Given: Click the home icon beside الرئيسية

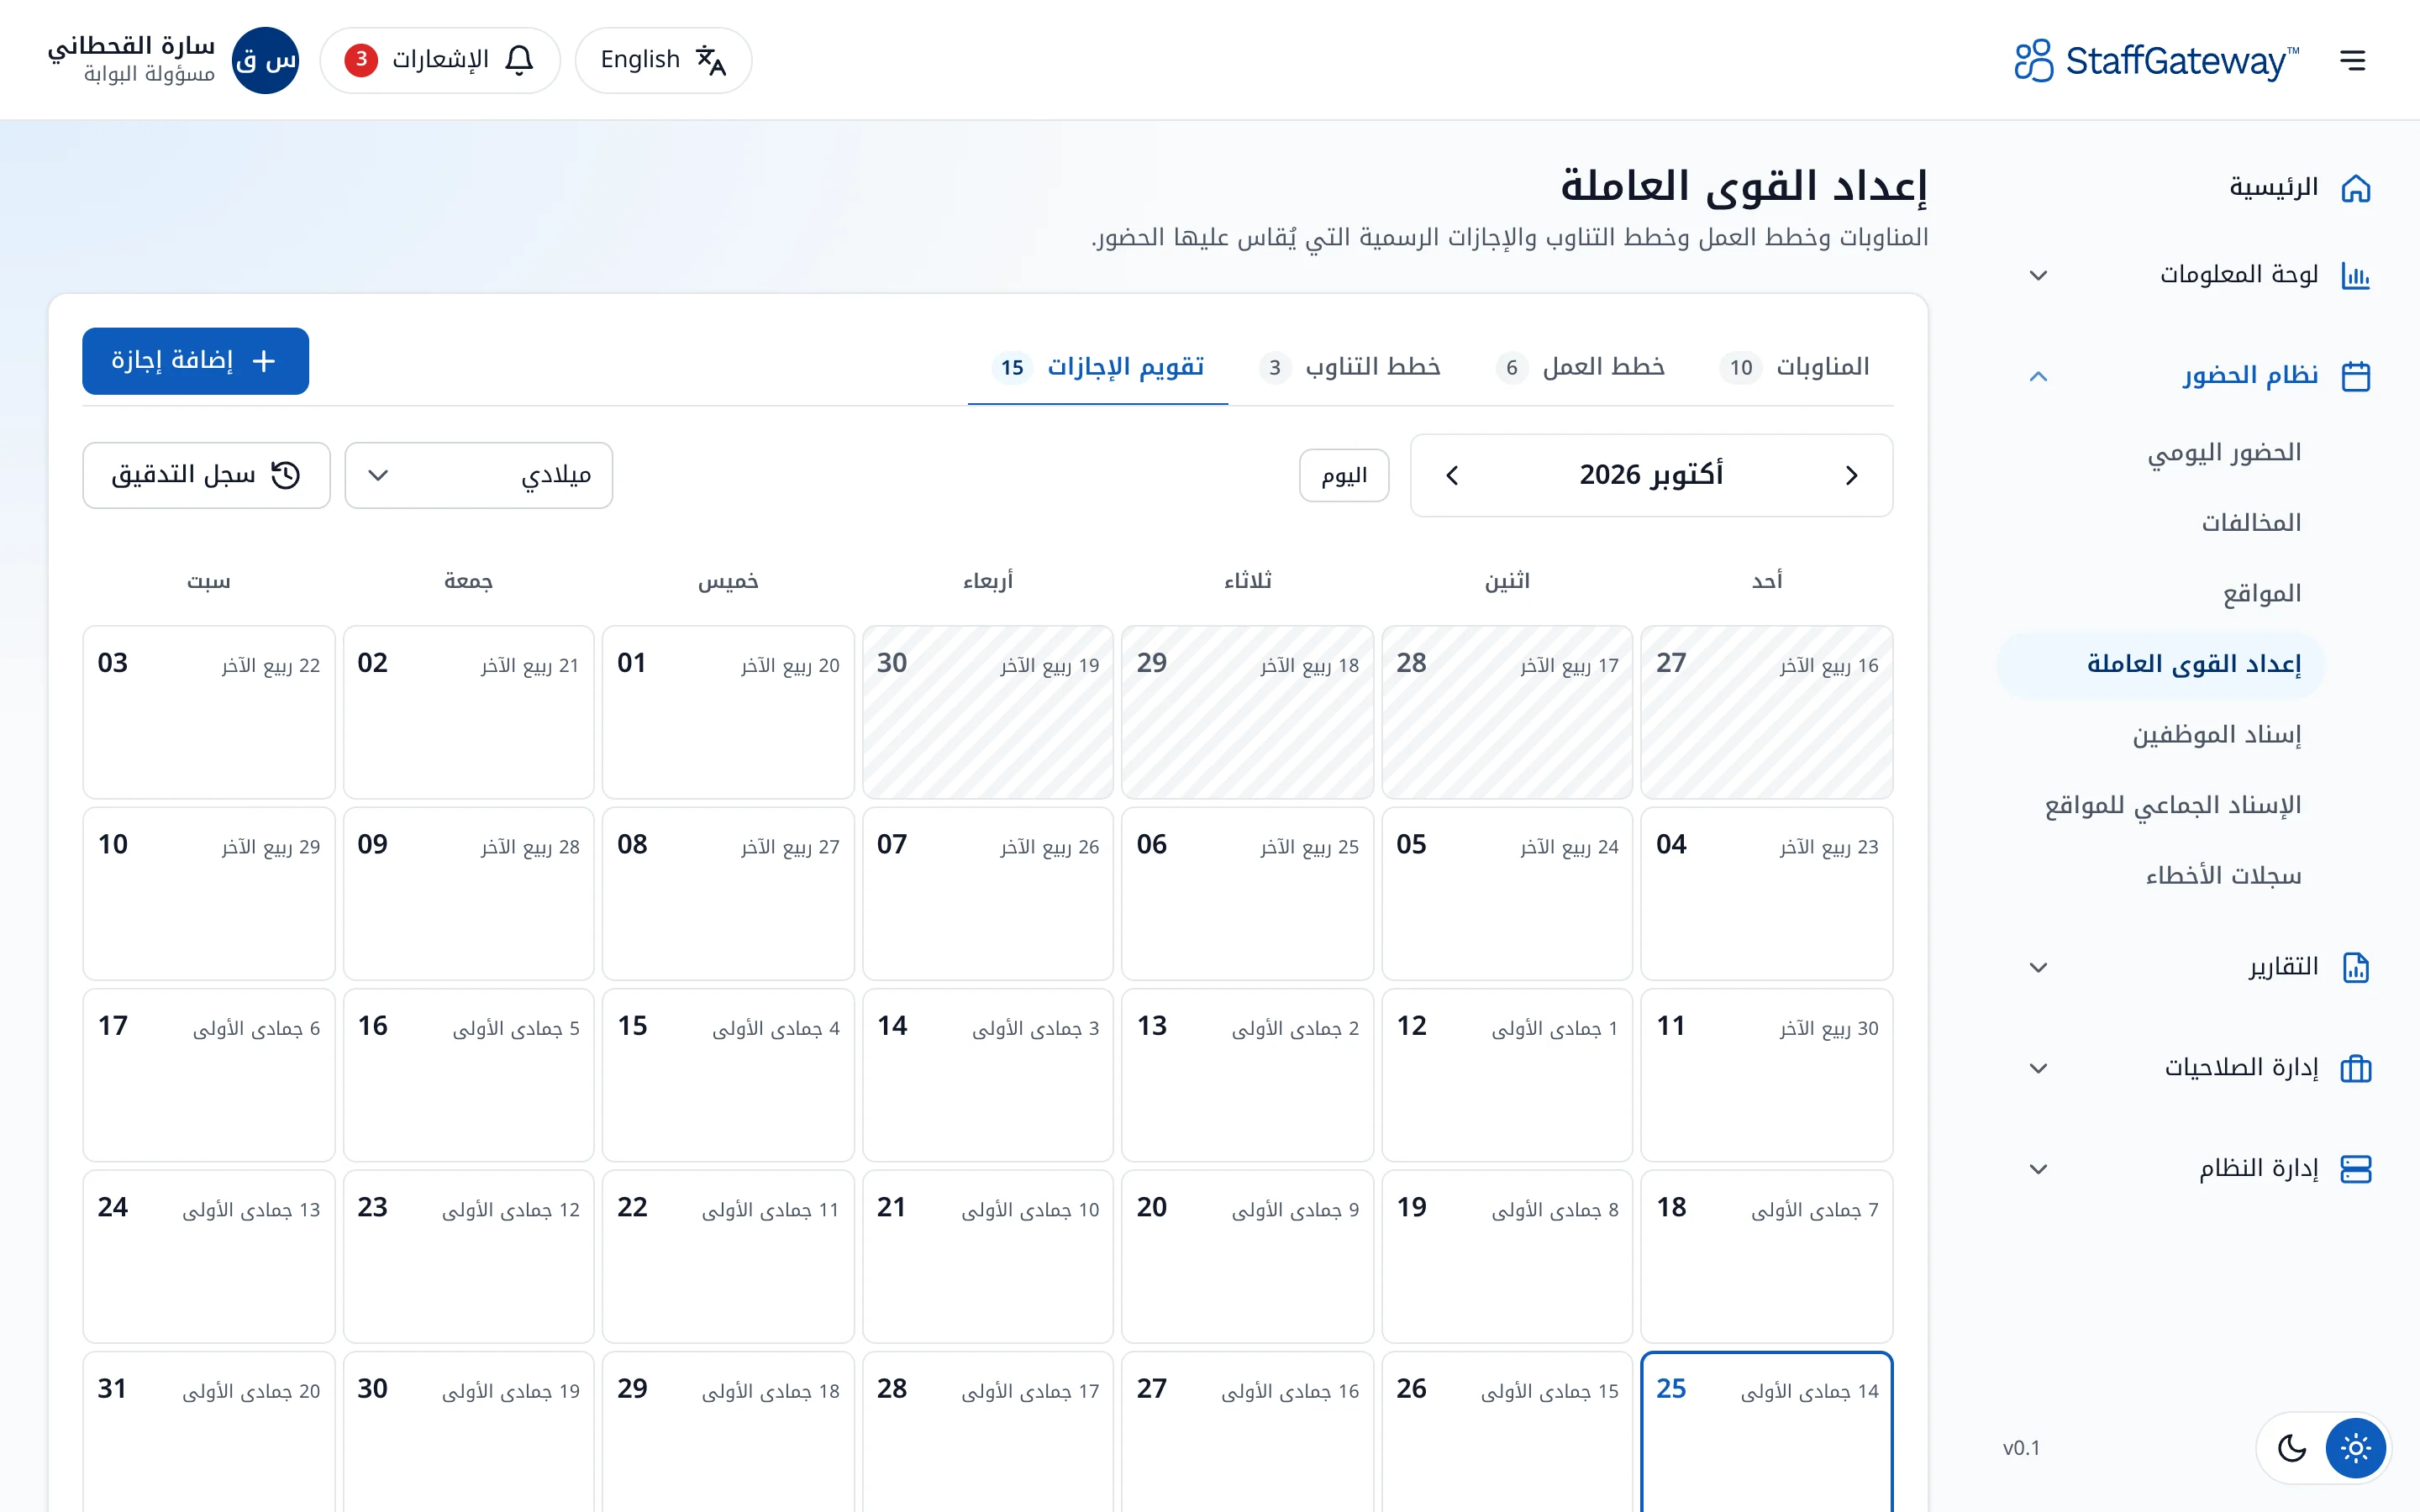Looking at the screenshot, I should pos(2355,188).
